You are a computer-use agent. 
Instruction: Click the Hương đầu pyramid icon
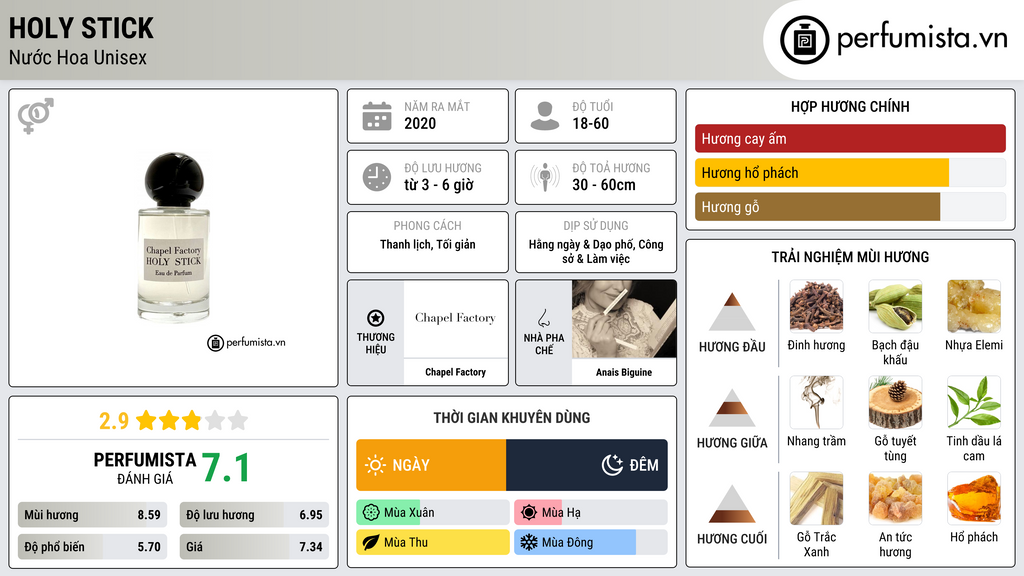[x=732, y=312]
